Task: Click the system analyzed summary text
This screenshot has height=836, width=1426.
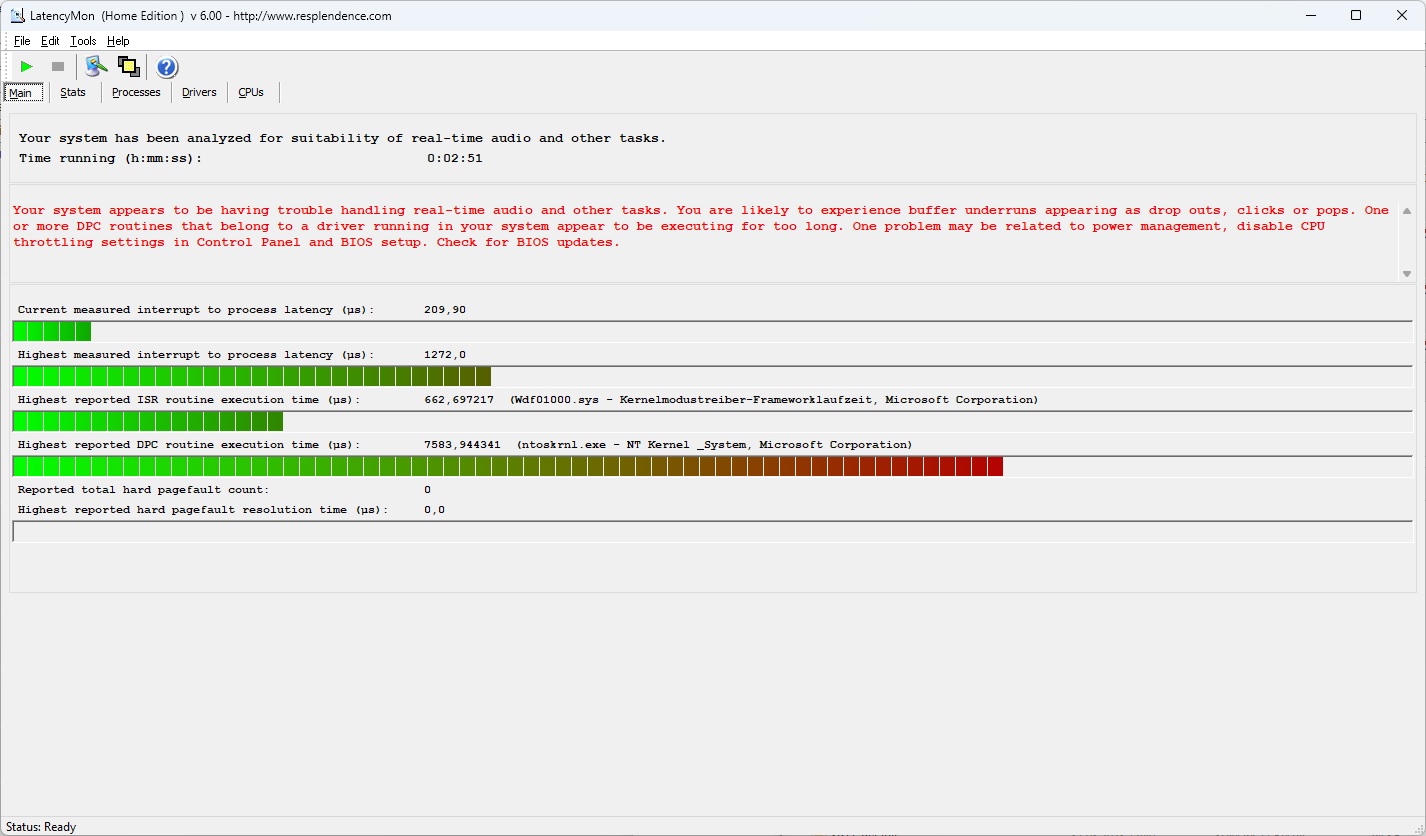Action: (342, 138)
